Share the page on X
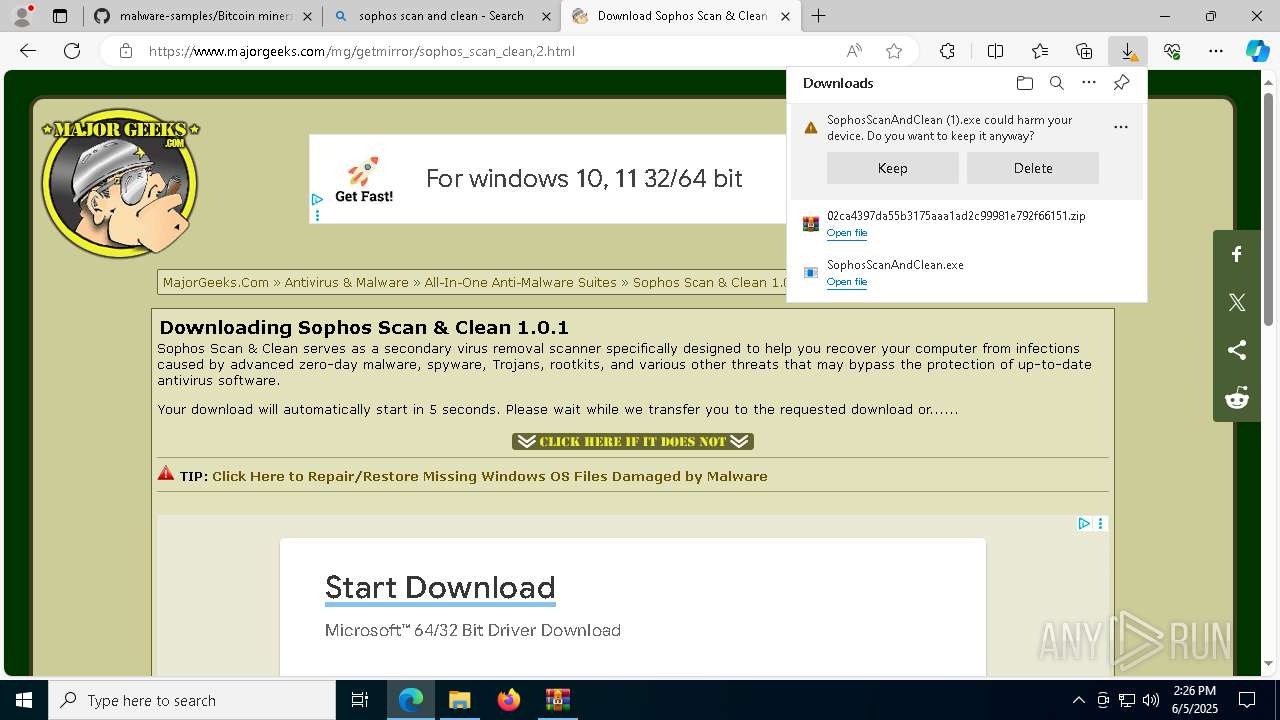The image size is (1280, 720). (1237, 302)
